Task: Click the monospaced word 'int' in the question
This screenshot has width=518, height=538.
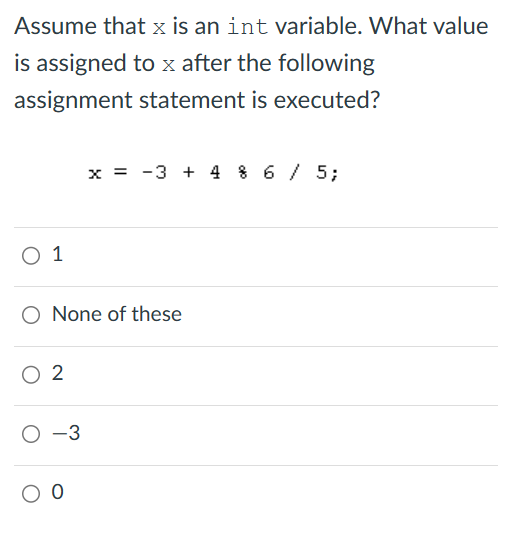Action: (x=247, y=26)
